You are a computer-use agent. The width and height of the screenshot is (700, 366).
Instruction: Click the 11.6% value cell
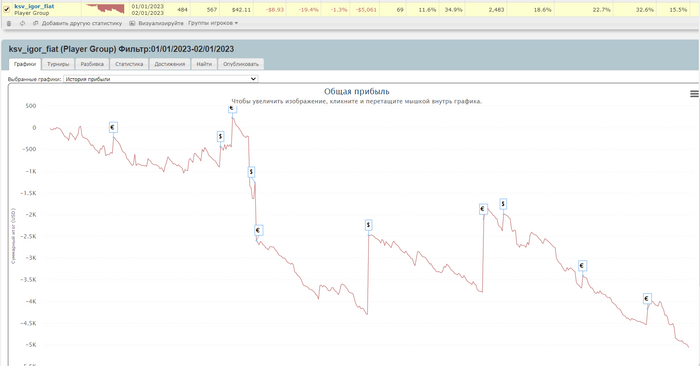click(424, 9)
